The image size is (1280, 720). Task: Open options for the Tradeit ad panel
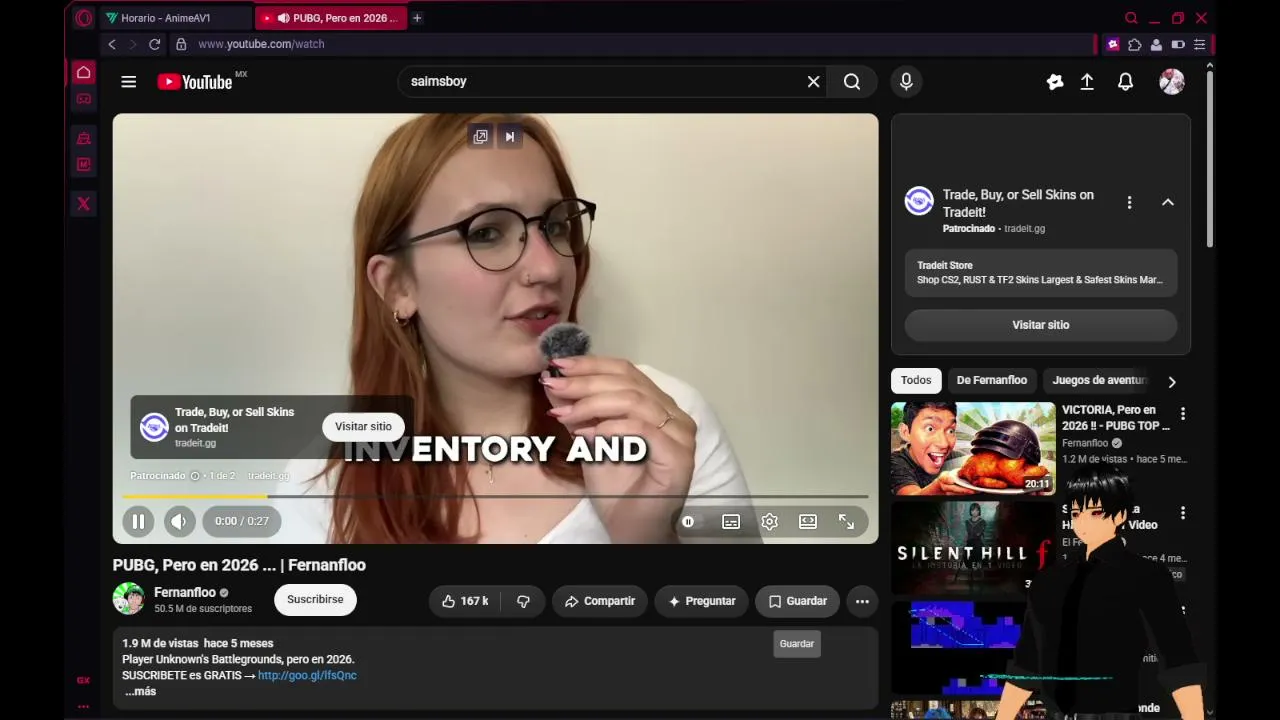pyautogui.click(x=1129, y=202)
